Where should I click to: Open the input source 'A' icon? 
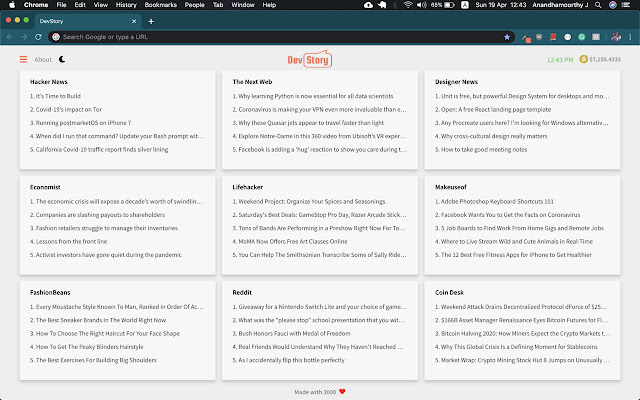pos(465,5)
